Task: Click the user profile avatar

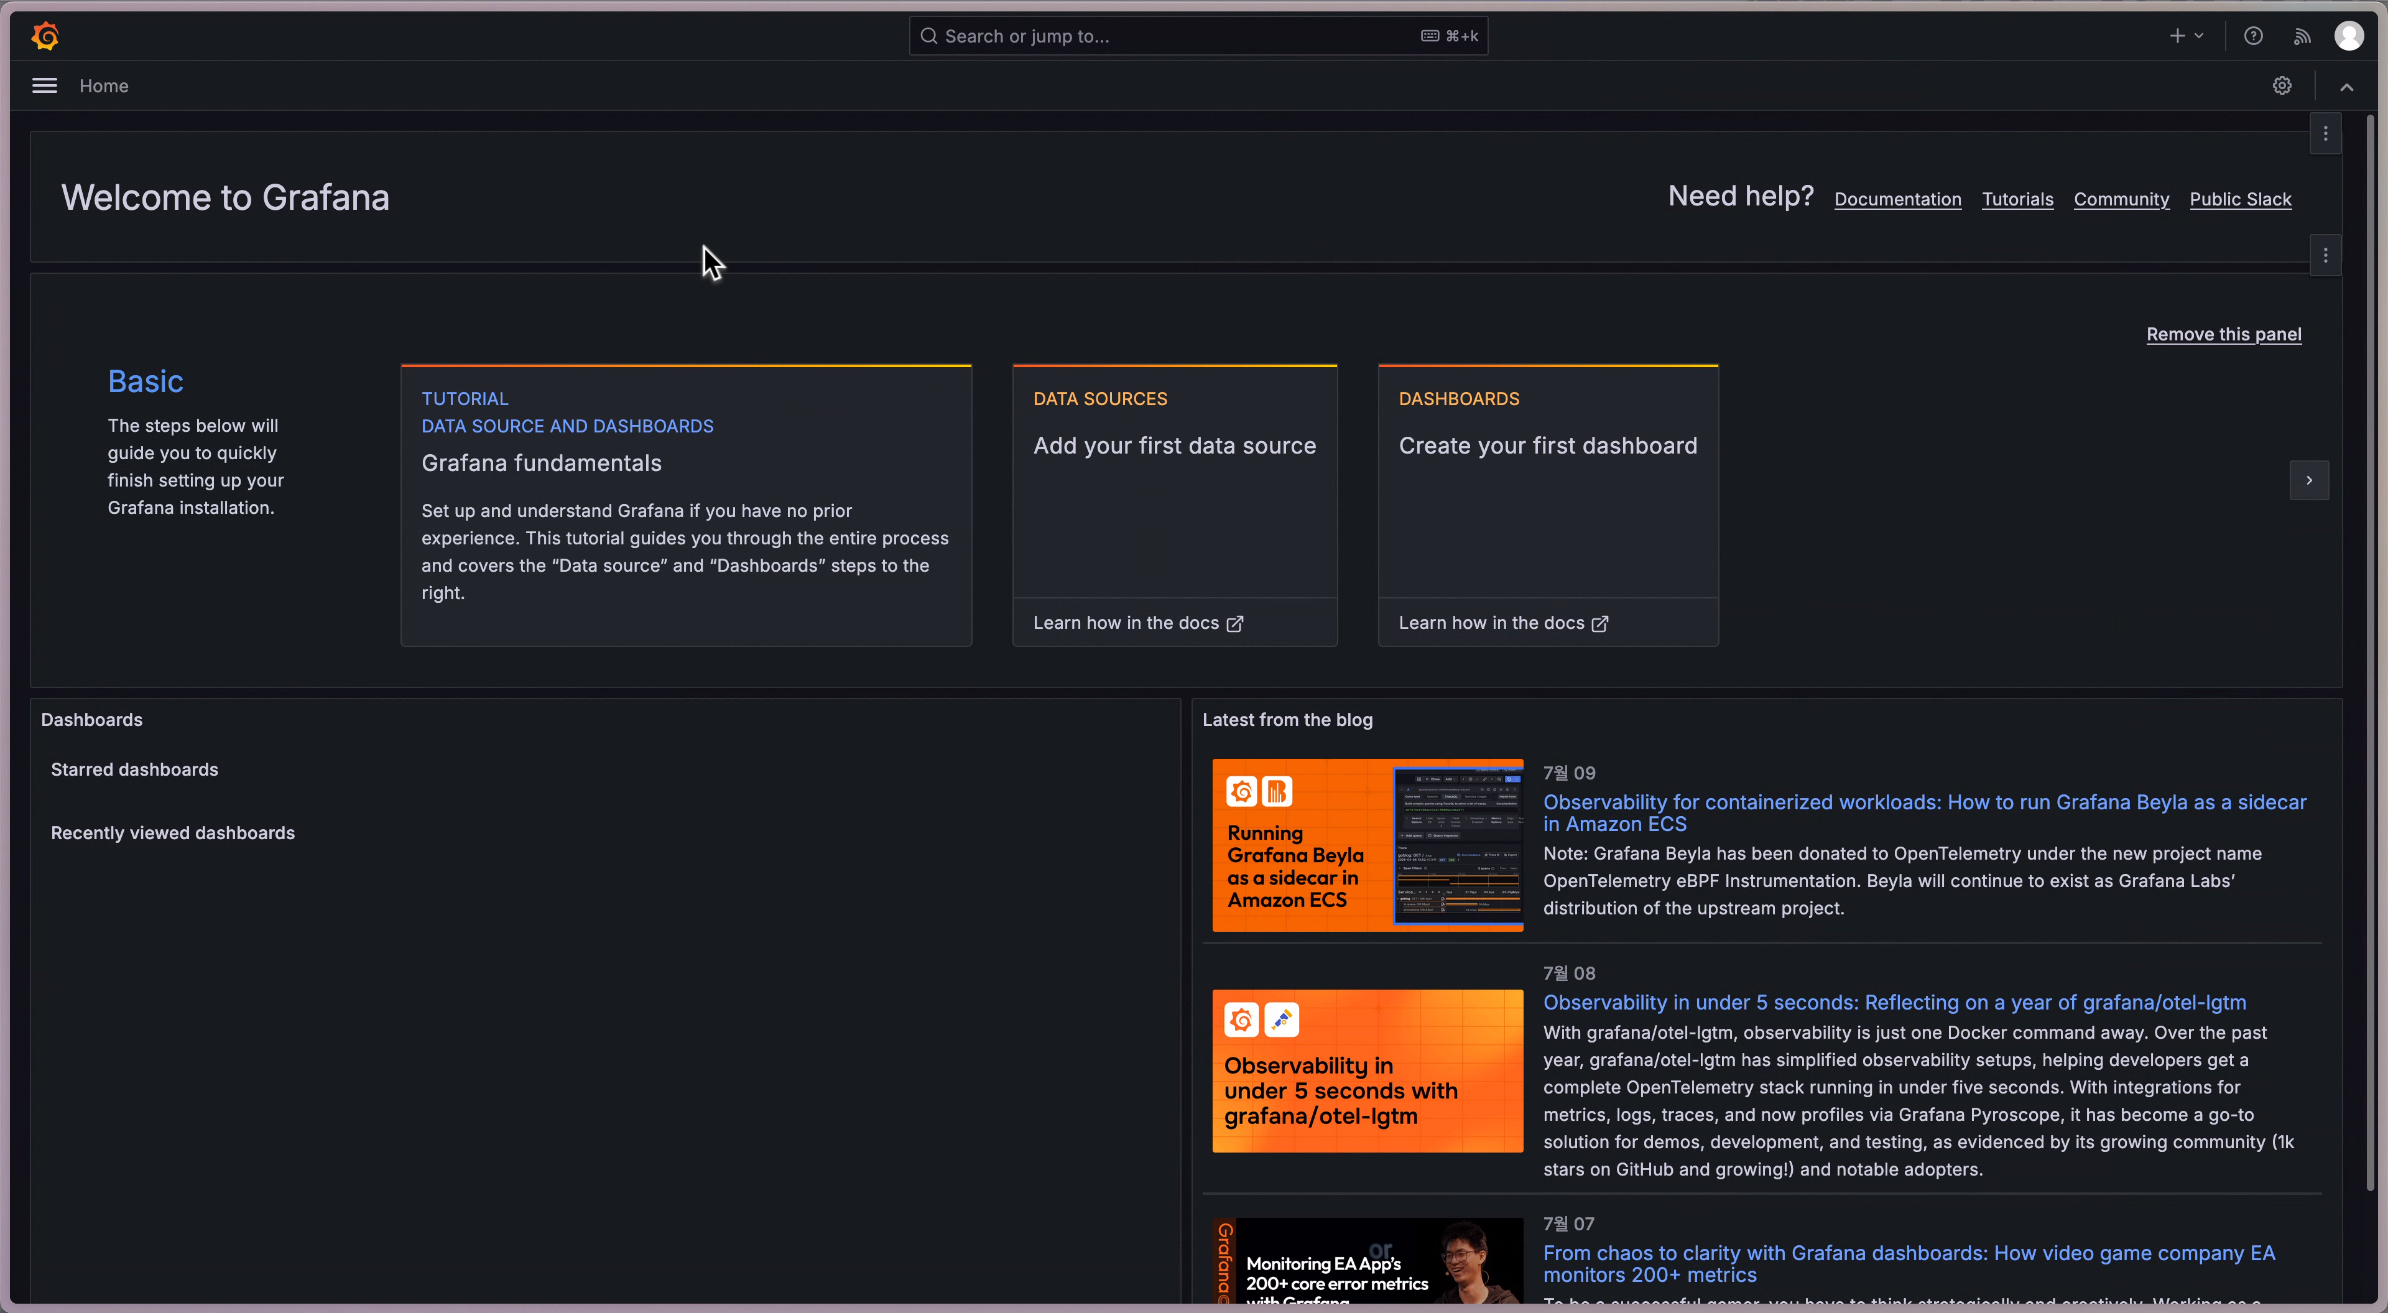Action: tap(2348, 36)
